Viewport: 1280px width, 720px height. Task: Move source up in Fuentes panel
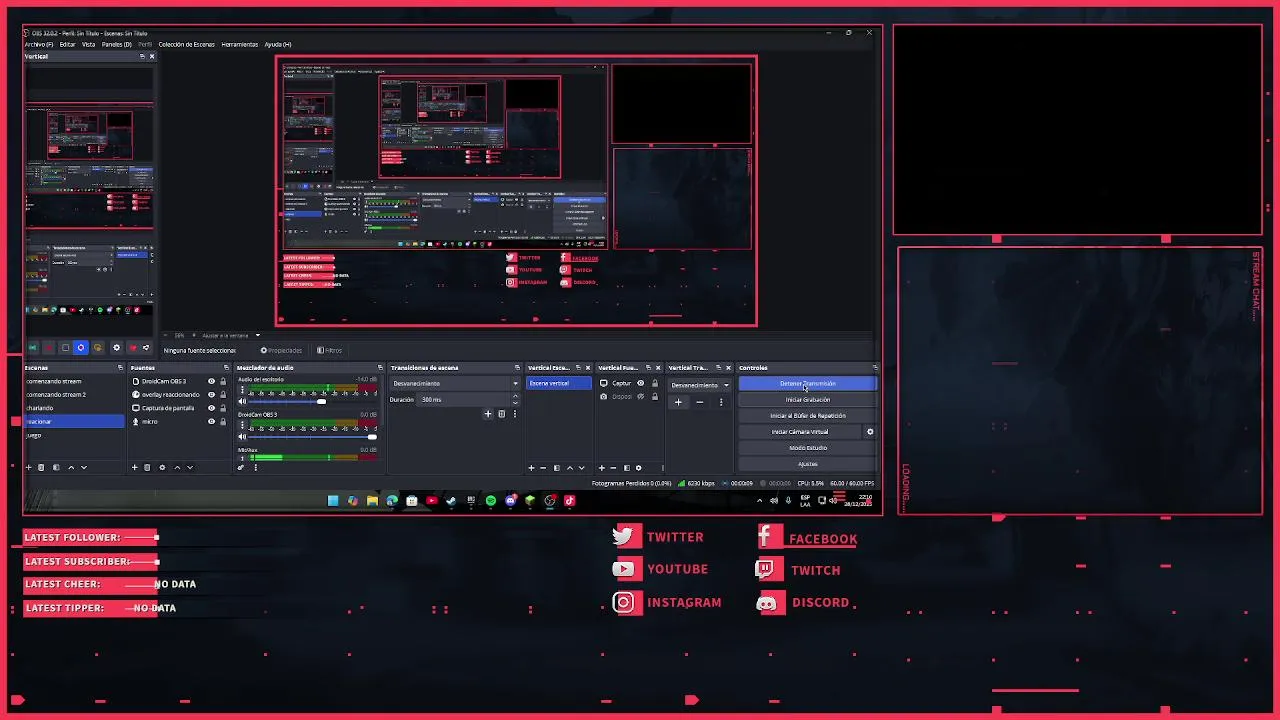pyautogui.click(x=177, y=467)
